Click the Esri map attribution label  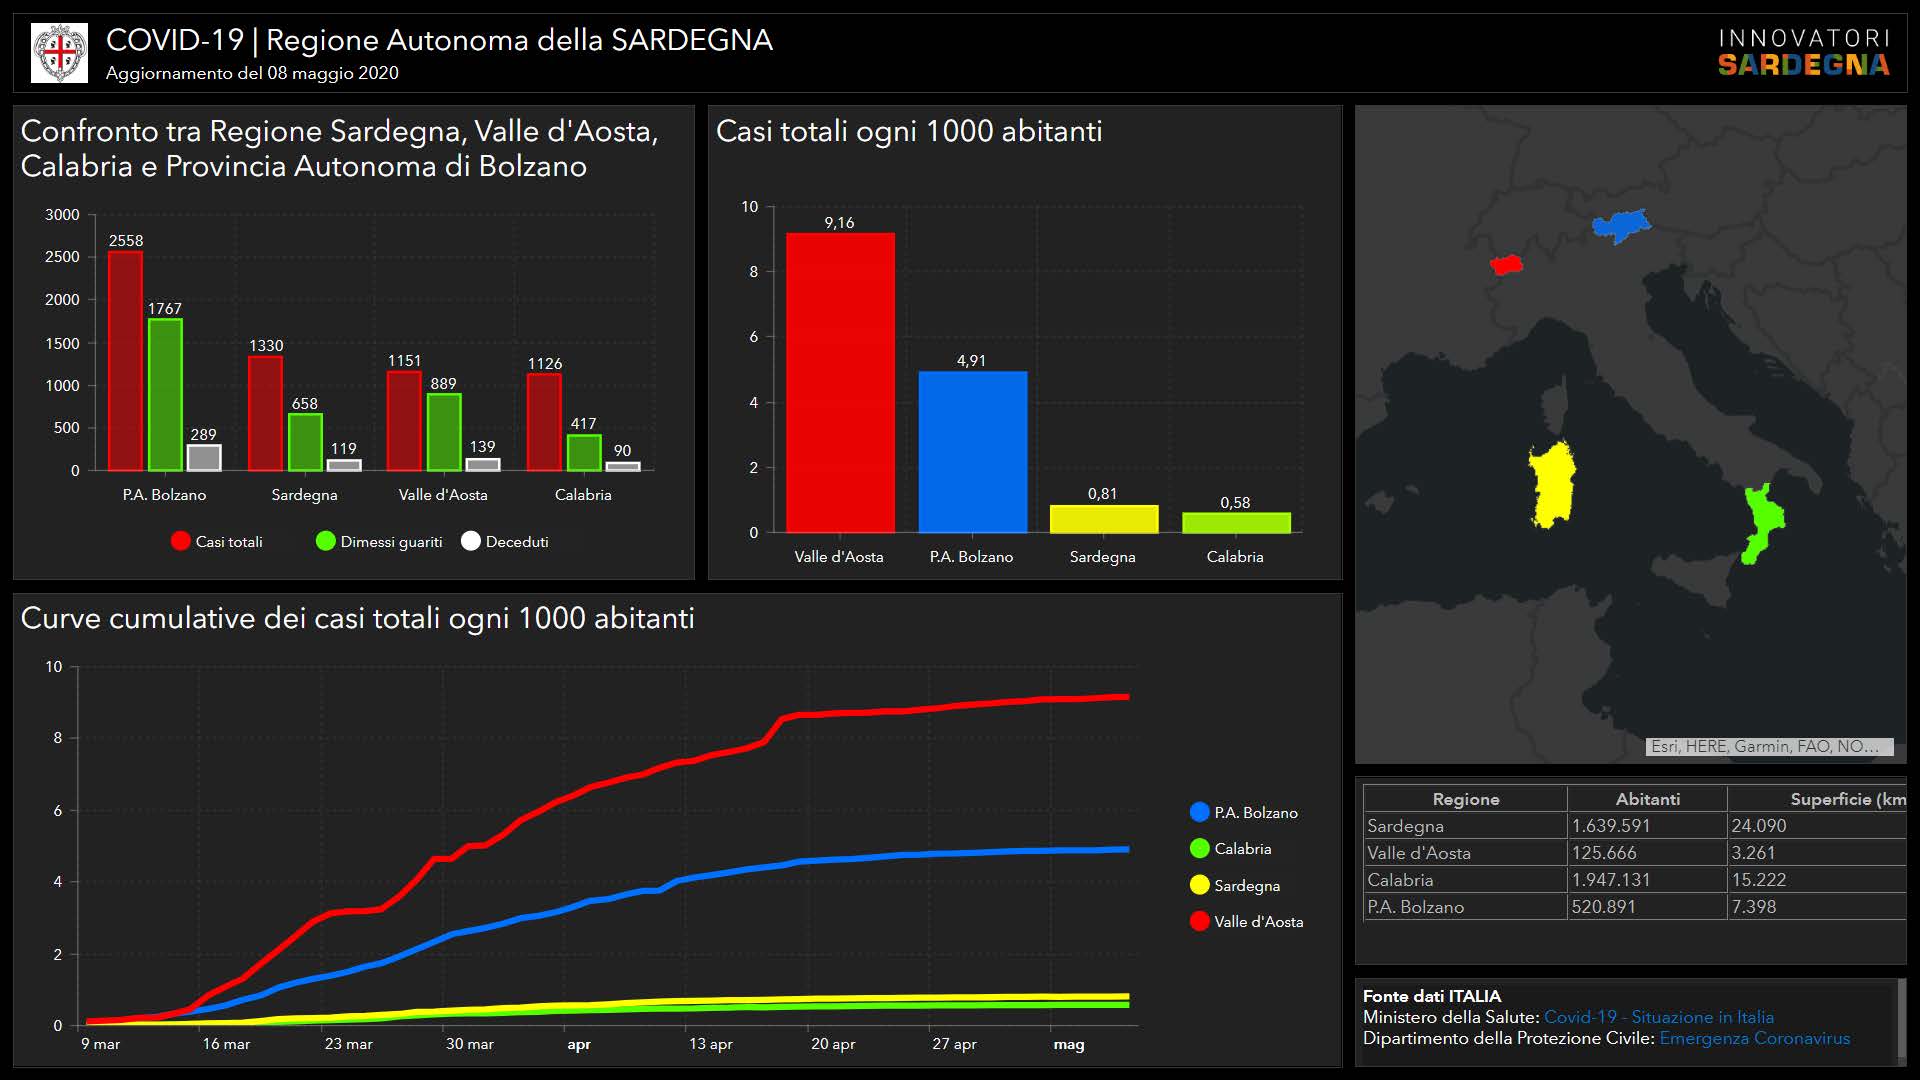pyautogui.click(x=1768, y=746)
